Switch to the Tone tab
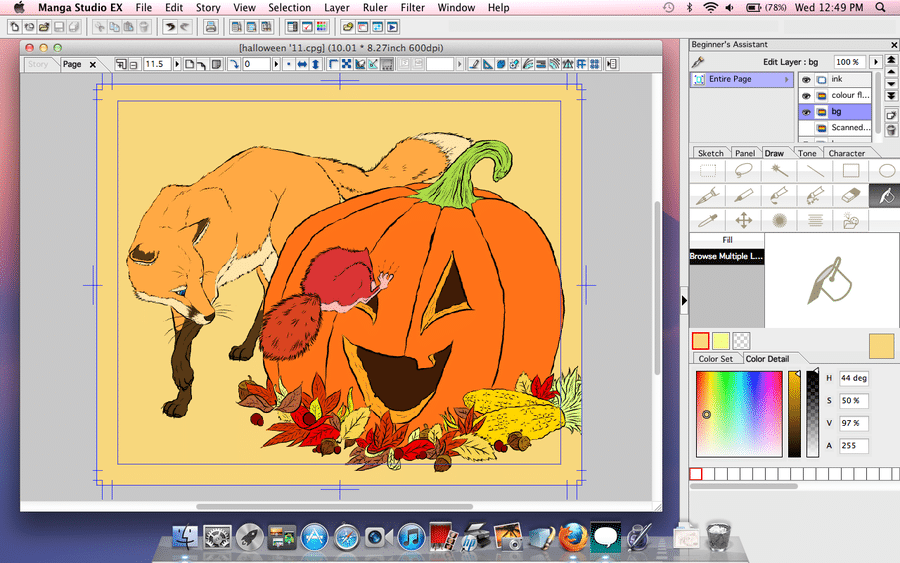Screen dimensions: 900x563 pyautogui.click(x=806, y=153)
